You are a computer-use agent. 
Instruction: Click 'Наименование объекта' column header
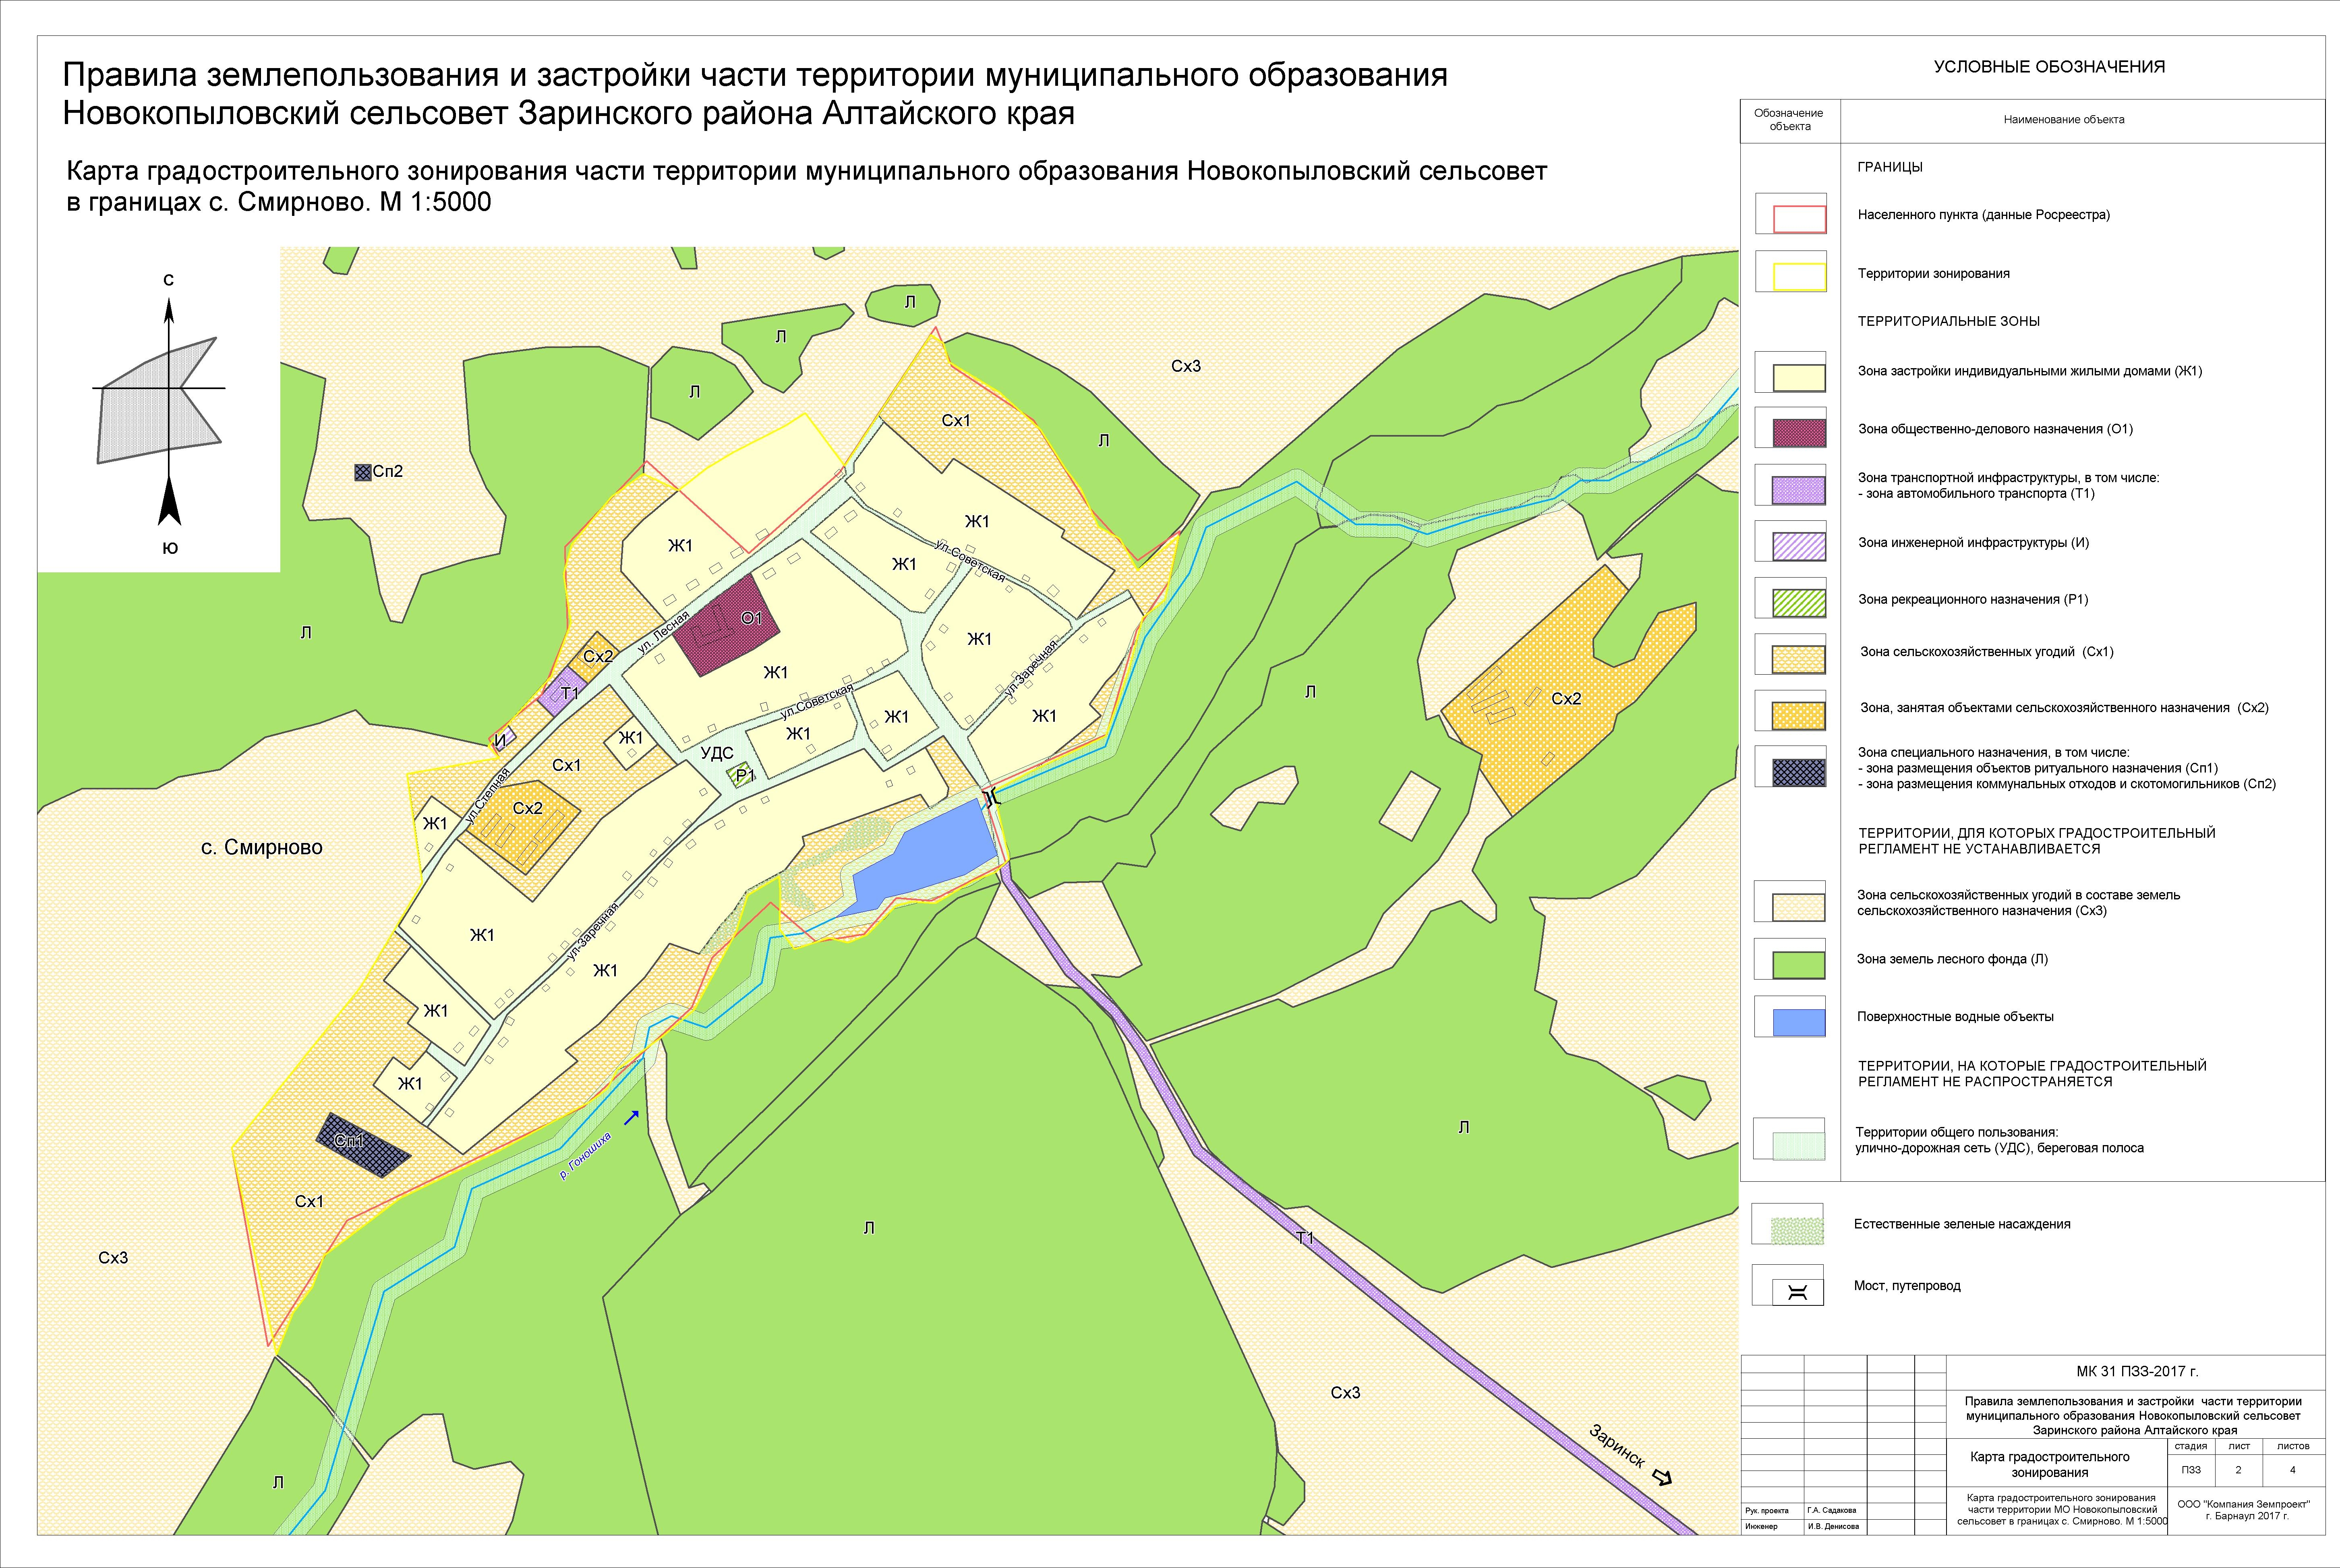(2064, 120)
